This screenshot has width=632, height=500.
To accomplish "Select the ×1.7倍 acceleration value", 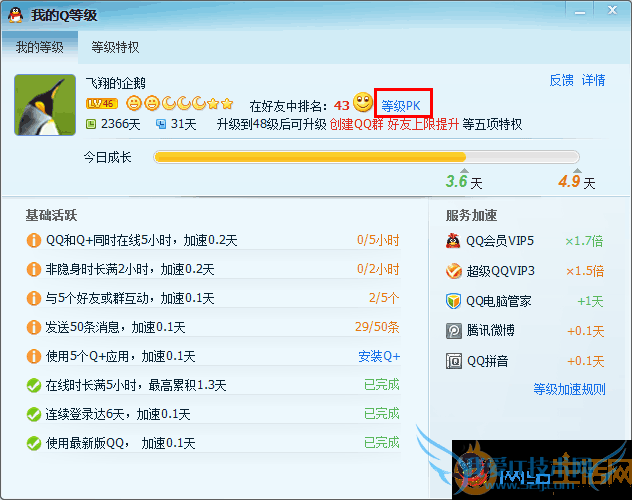I will [x=584, y=241].
